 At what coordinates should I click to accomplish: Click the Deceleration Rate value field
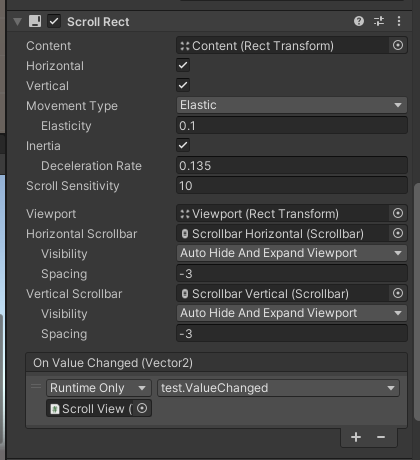[x=292, y=166]
